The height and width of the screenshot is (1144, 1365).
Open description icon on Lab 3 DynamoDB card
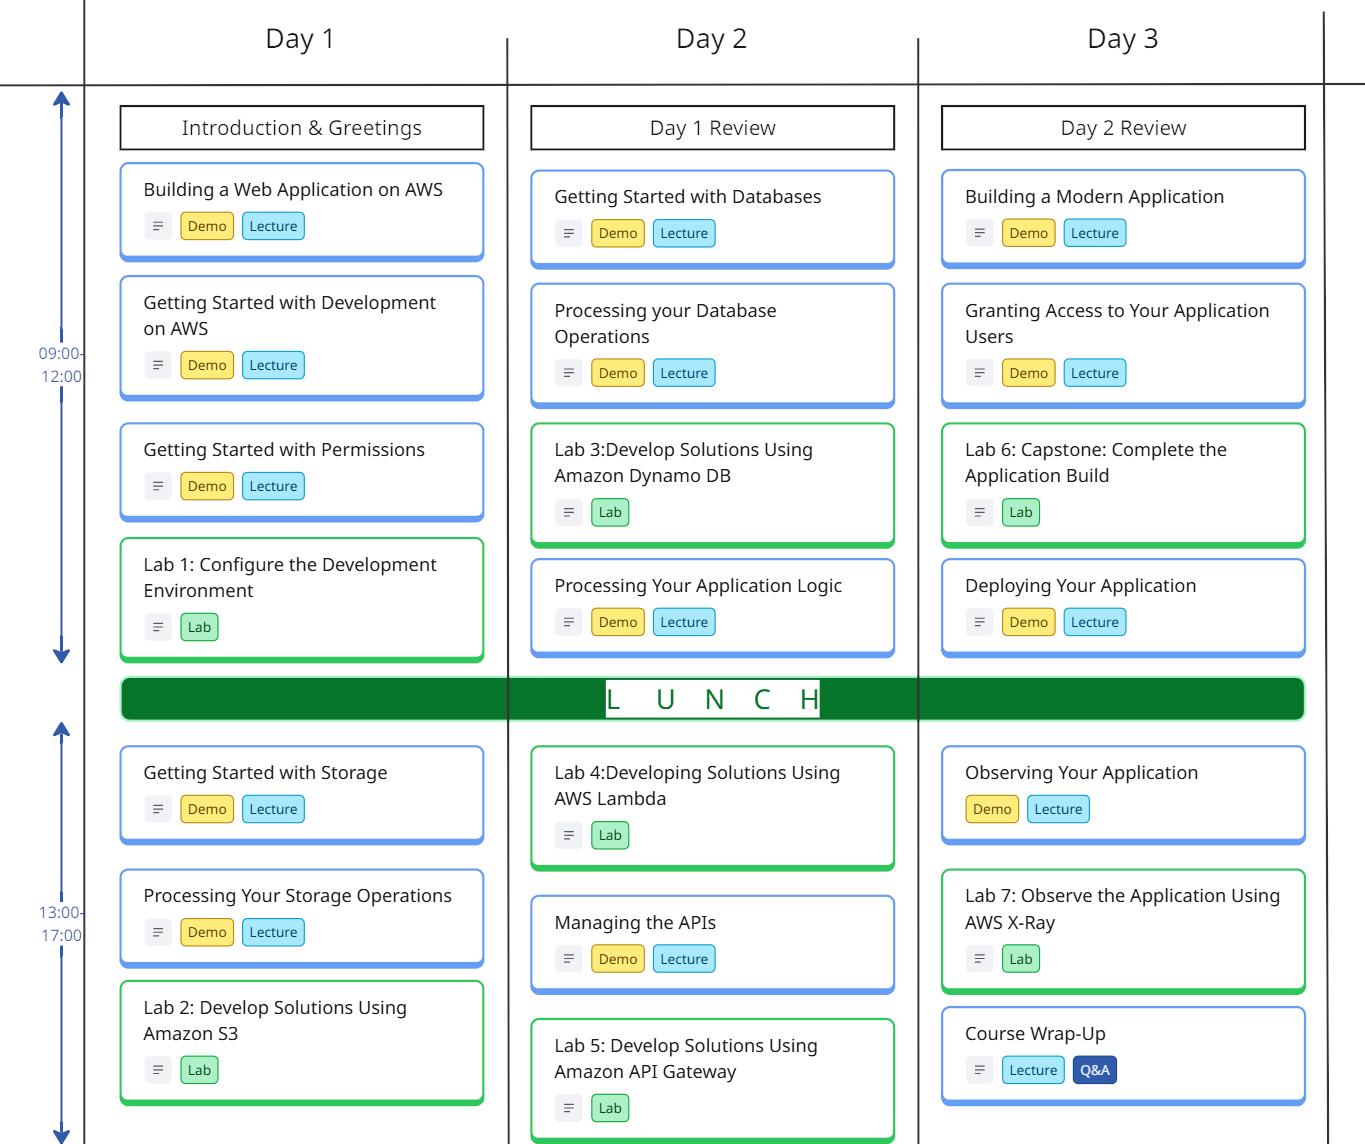[x=569, y=513]
